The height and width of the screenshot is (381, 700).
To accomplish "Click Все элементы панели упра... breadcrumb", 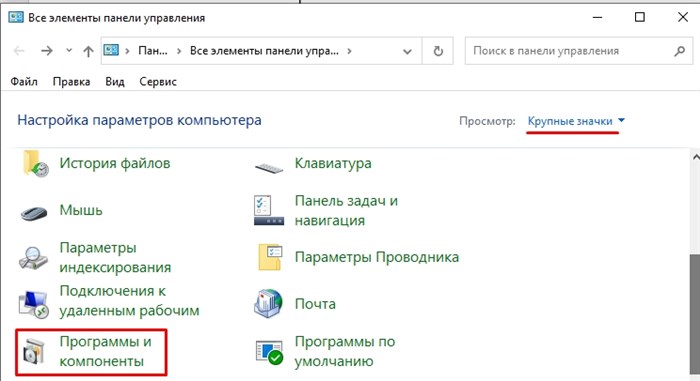I will pos(264,51).
